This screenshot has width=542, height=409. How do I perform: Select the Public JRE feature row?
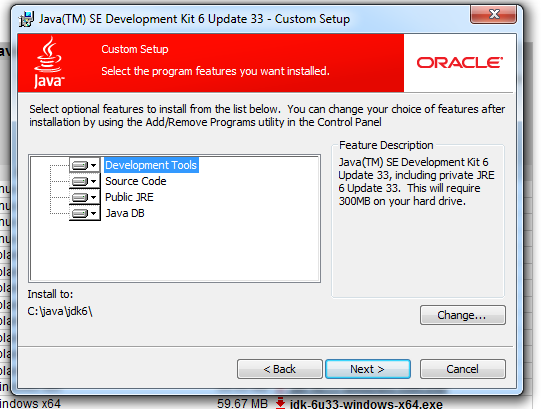point(129,197)
